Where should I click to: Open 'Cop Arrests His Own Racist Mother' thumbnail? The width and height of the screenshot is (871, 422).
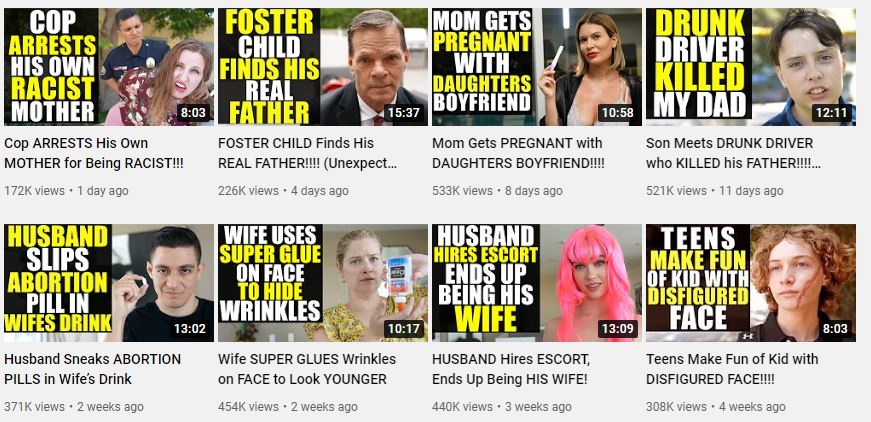(109, 67)
